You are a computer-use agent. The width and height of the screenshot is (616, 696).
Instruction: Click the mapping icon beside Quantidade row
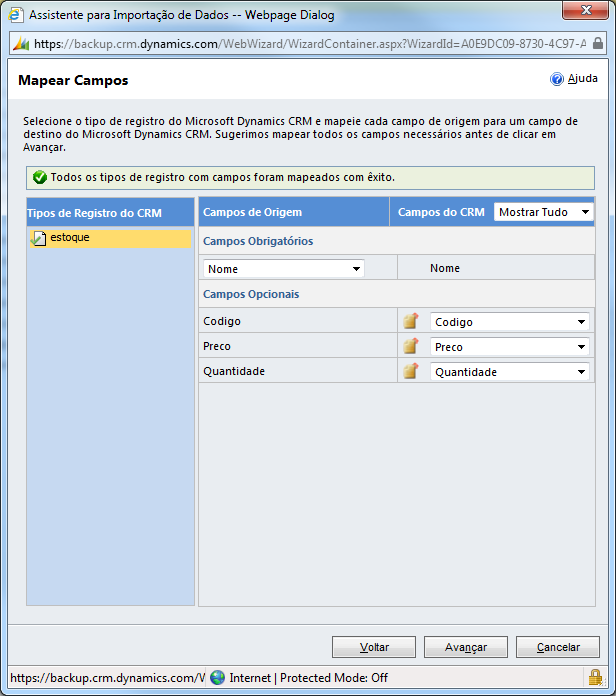point(410,371)
